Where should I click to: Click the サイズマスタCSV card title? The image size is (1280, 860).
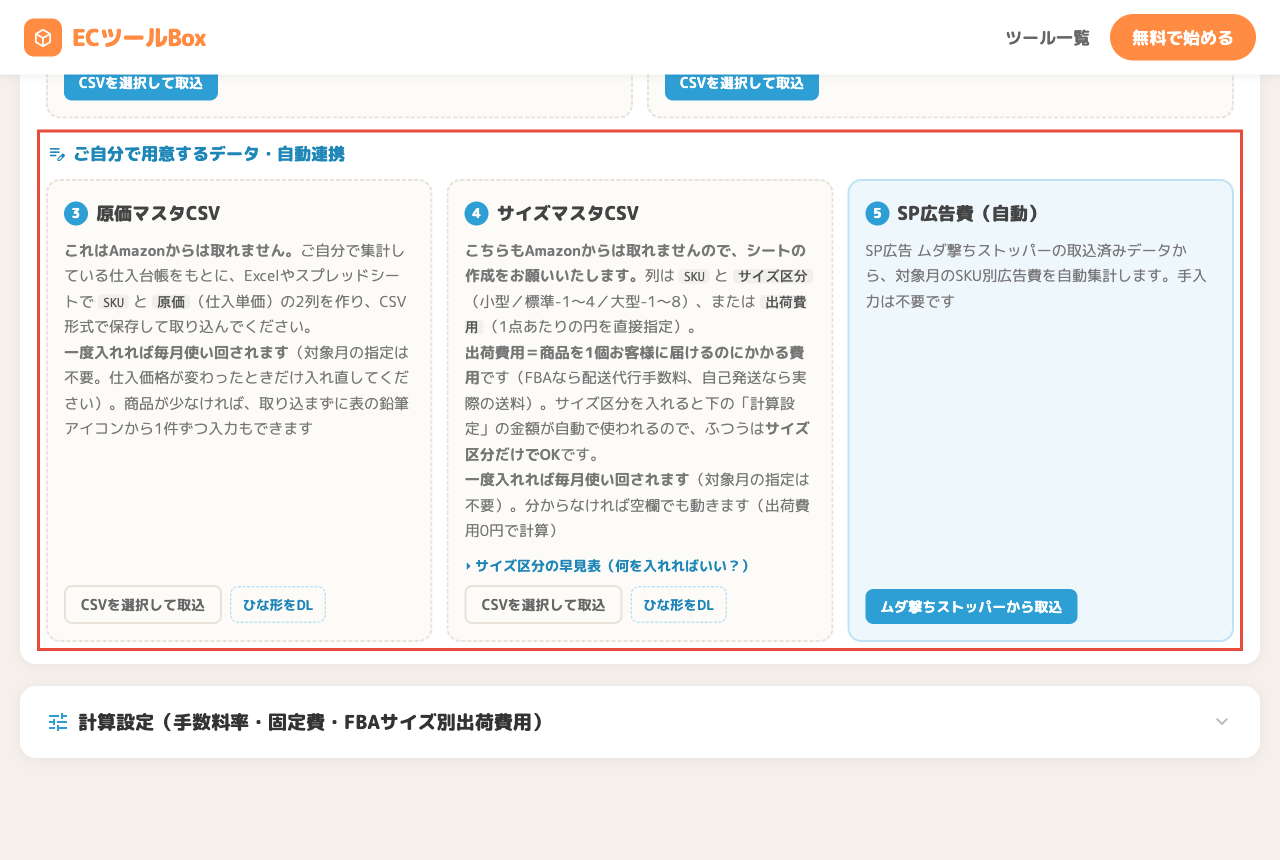568,213
